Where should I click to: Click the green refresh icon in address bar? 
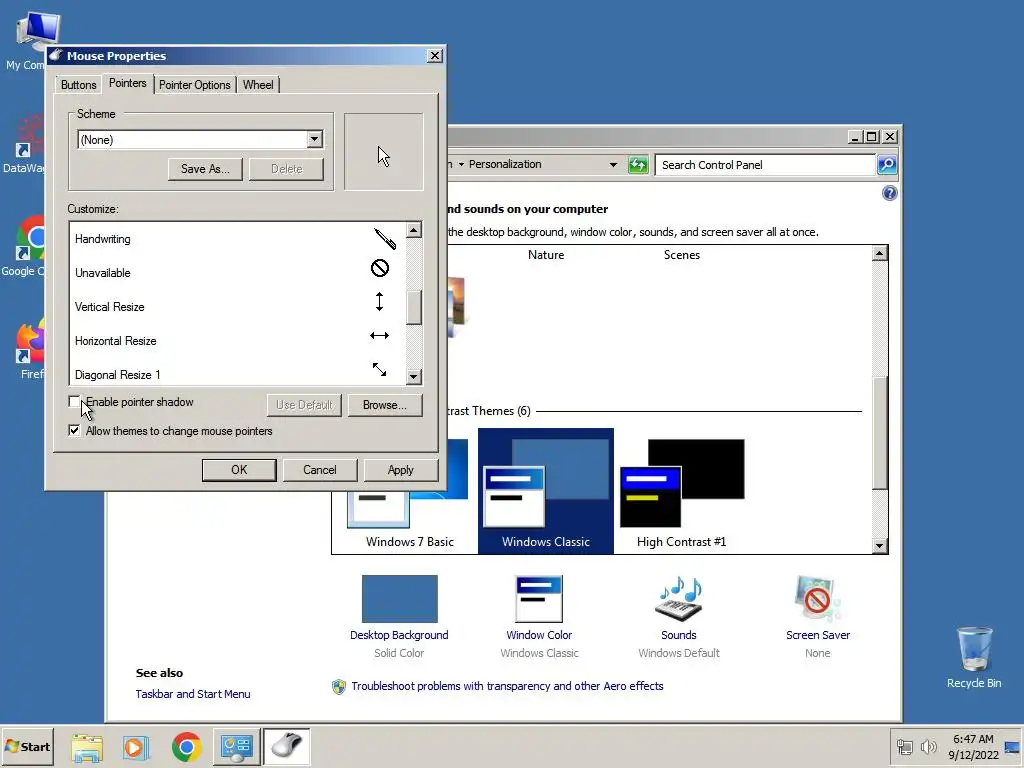[638, 165]
